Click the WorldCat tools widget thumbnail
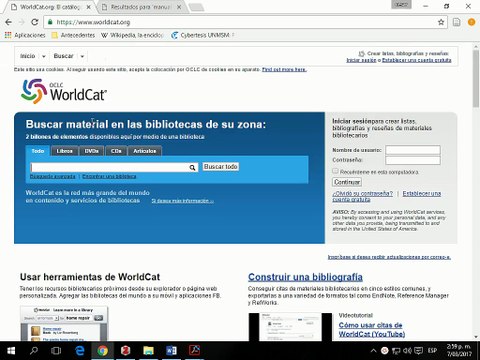Image resolution: width=480 pixels, height=360 pixels. click(x=64, y=323)
